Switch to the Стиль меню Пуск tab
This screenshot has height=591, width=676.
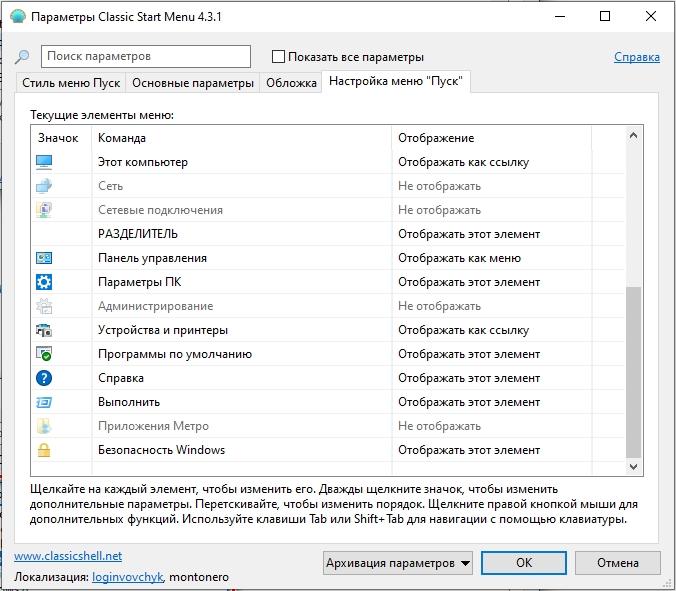point(71,83)
